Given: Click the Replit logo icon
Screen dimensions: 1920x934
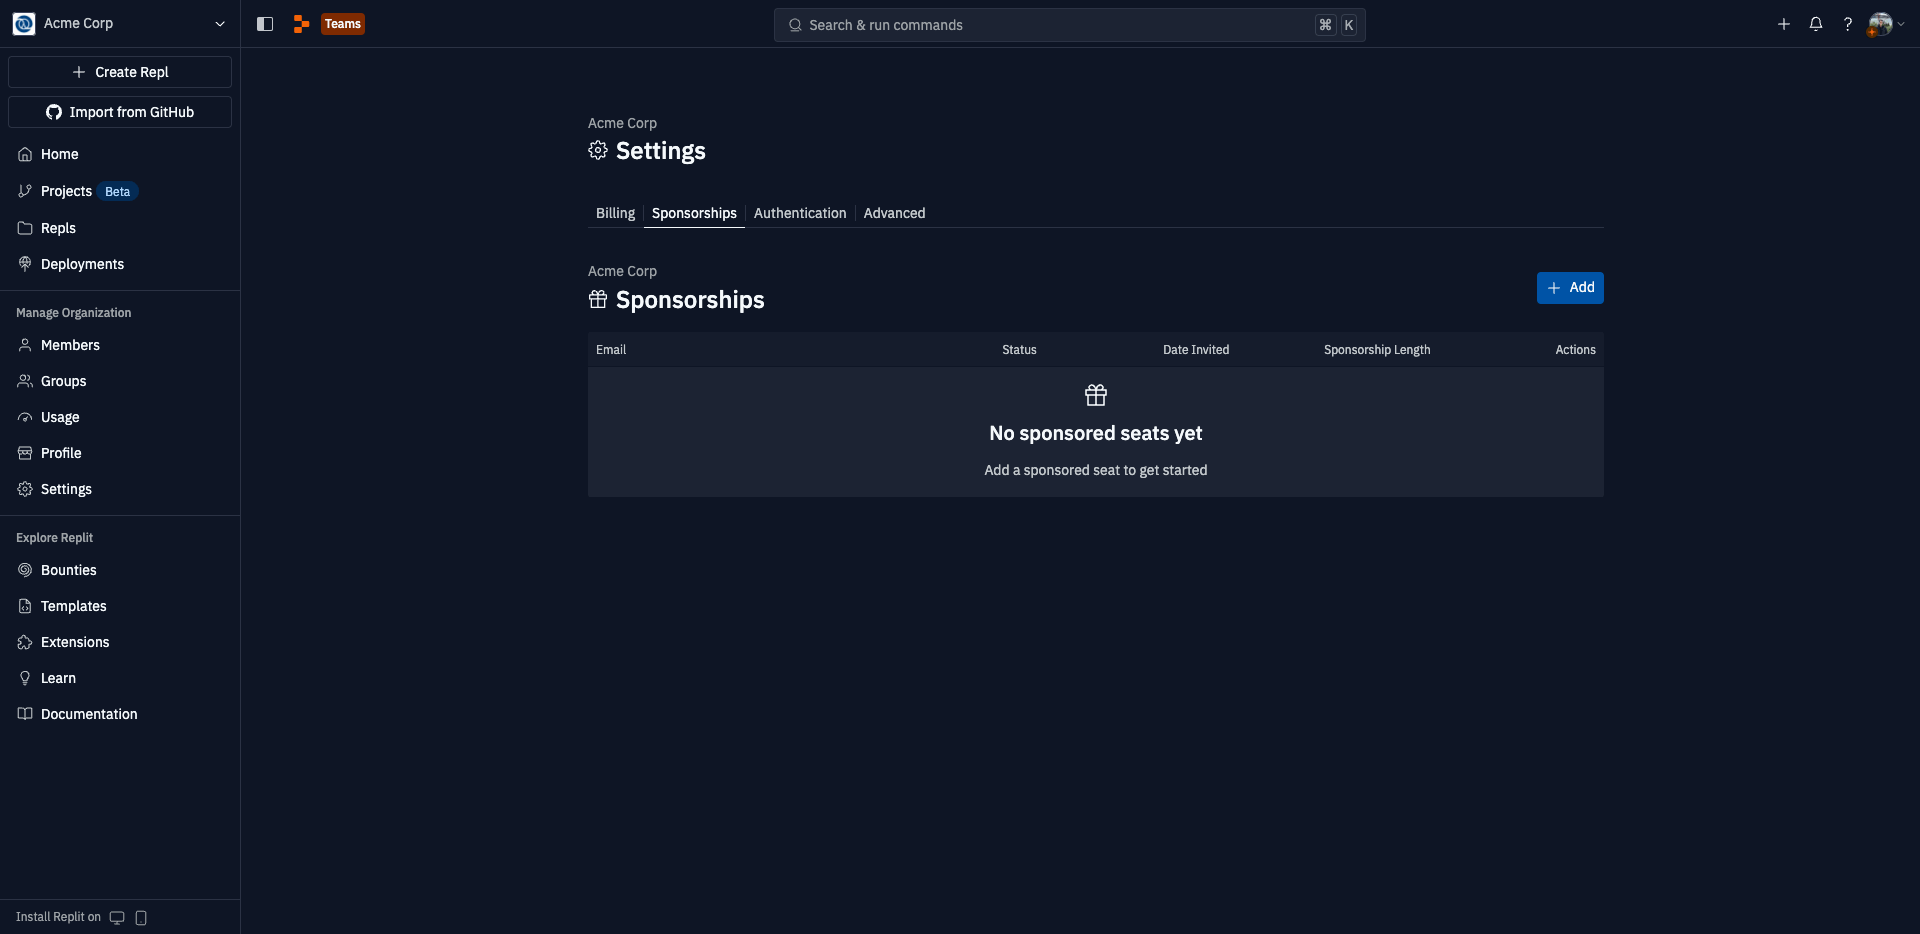Looking at the screenshot, I should tap(301, 24).
